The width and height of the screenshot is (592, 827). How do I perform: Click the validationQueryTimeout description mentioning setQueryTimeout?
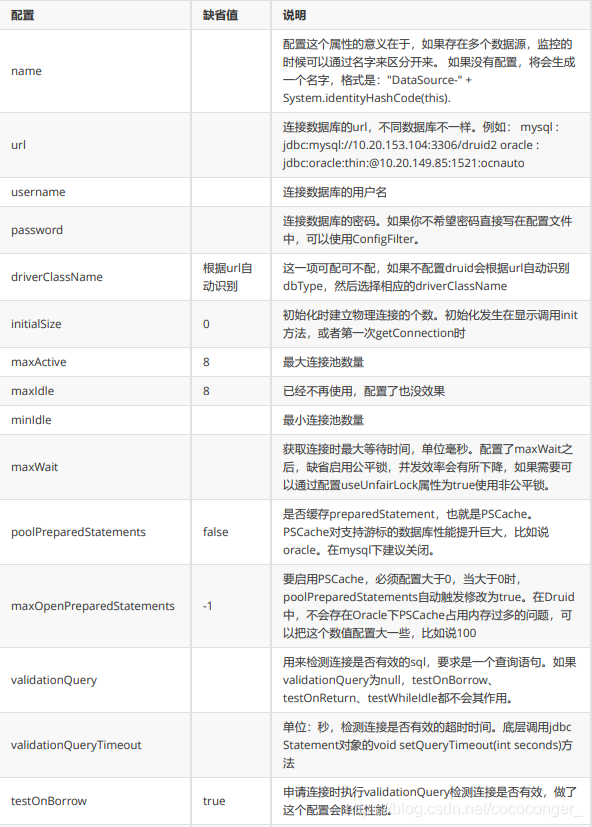click(427, 745)
